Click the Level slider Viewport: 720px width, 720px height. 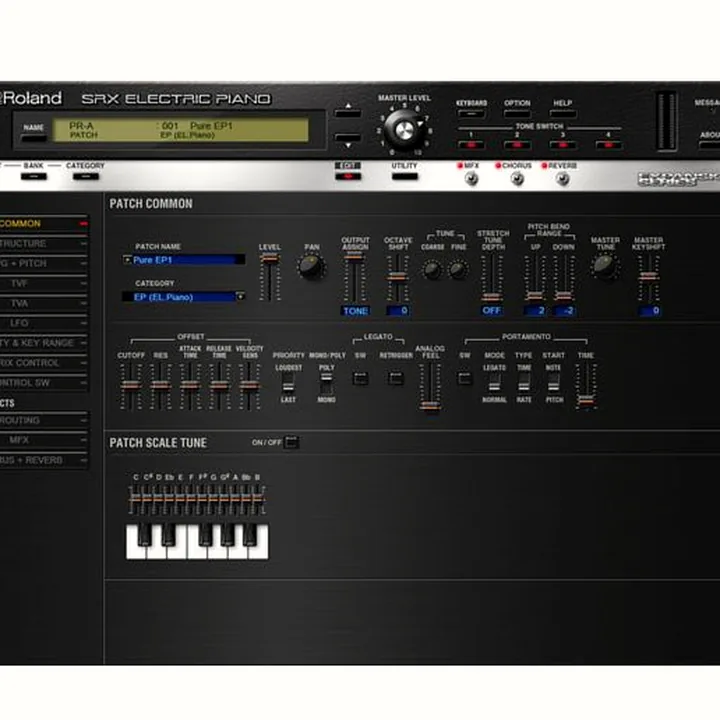(269, 278)
